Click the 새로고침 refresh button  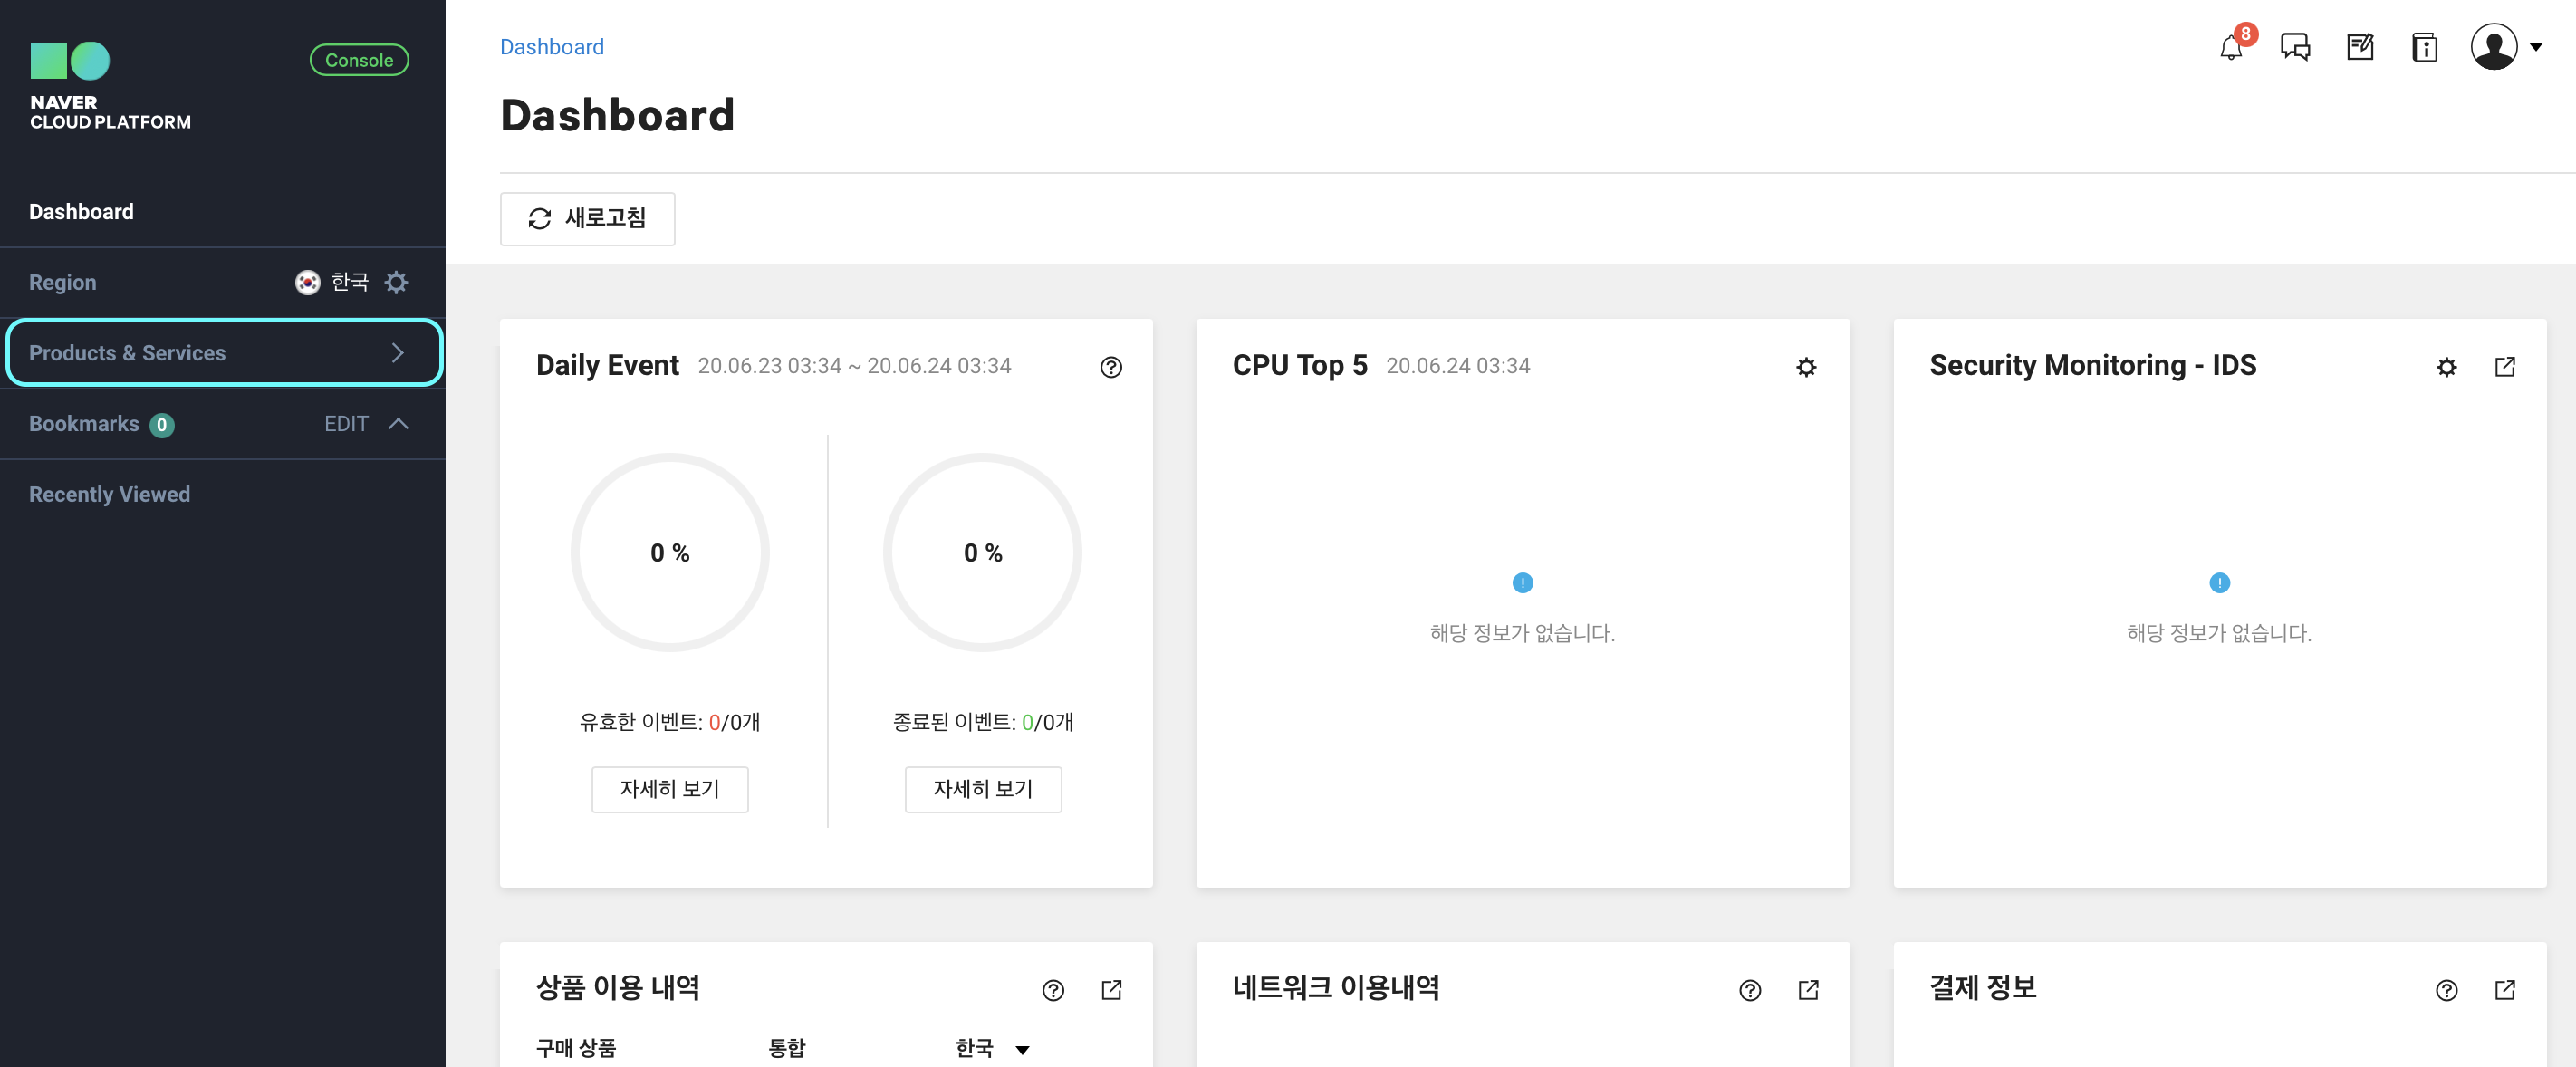pos(587,219)
